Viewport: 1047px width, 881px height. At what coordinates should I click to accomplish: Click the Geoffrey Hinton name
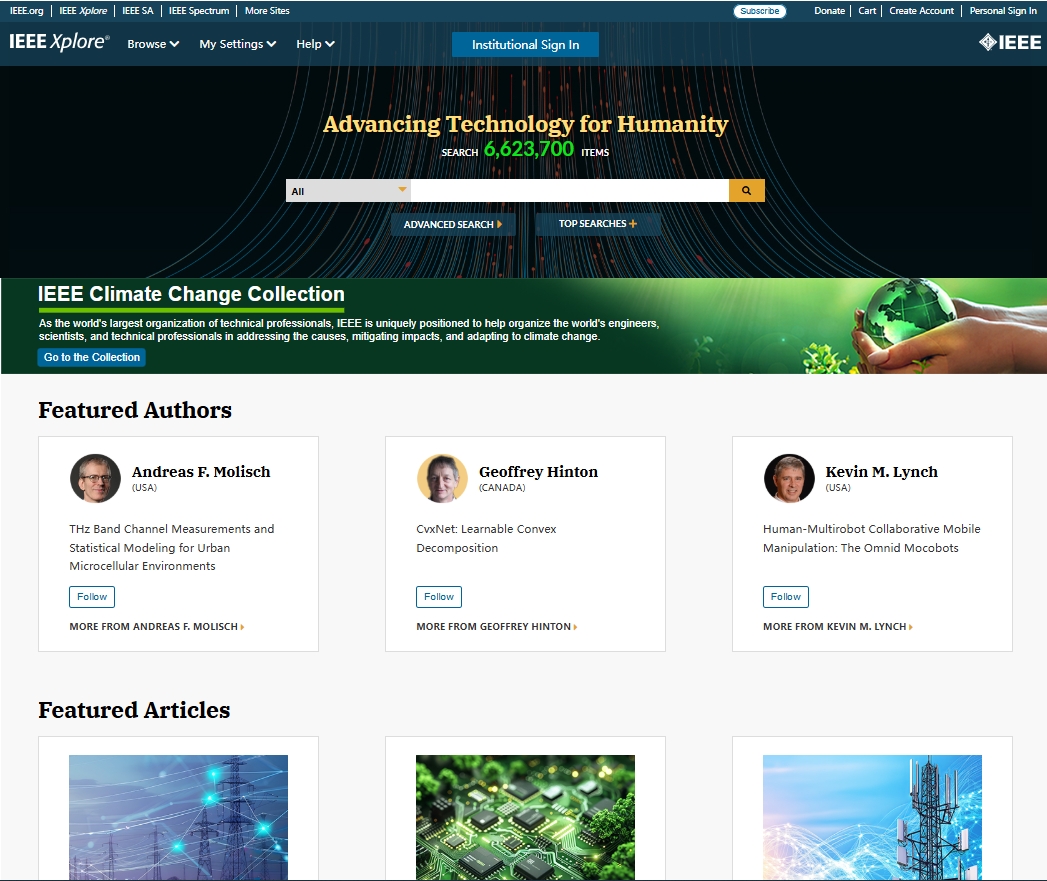(538, 472)
